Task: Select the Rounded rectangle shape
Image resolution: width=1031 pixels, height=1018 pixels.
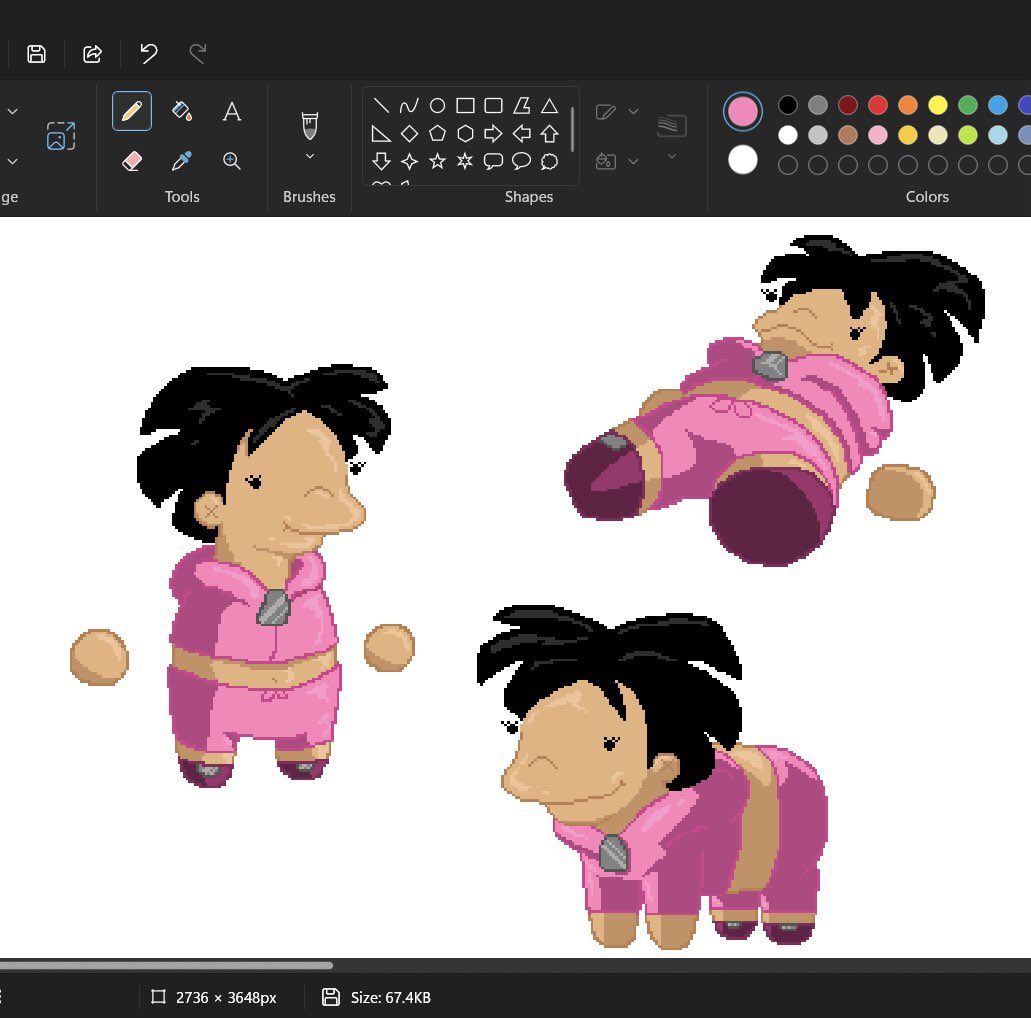Action: 493,105
